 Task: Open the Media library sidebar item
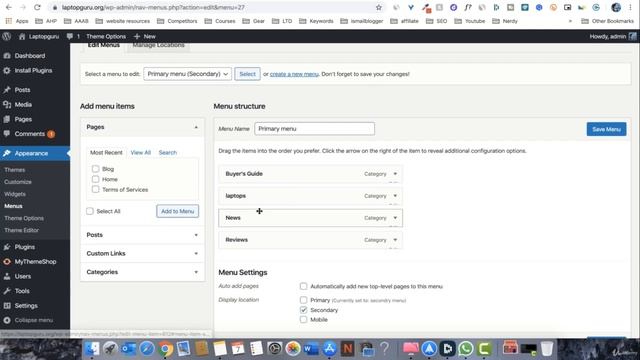point(23,104)
